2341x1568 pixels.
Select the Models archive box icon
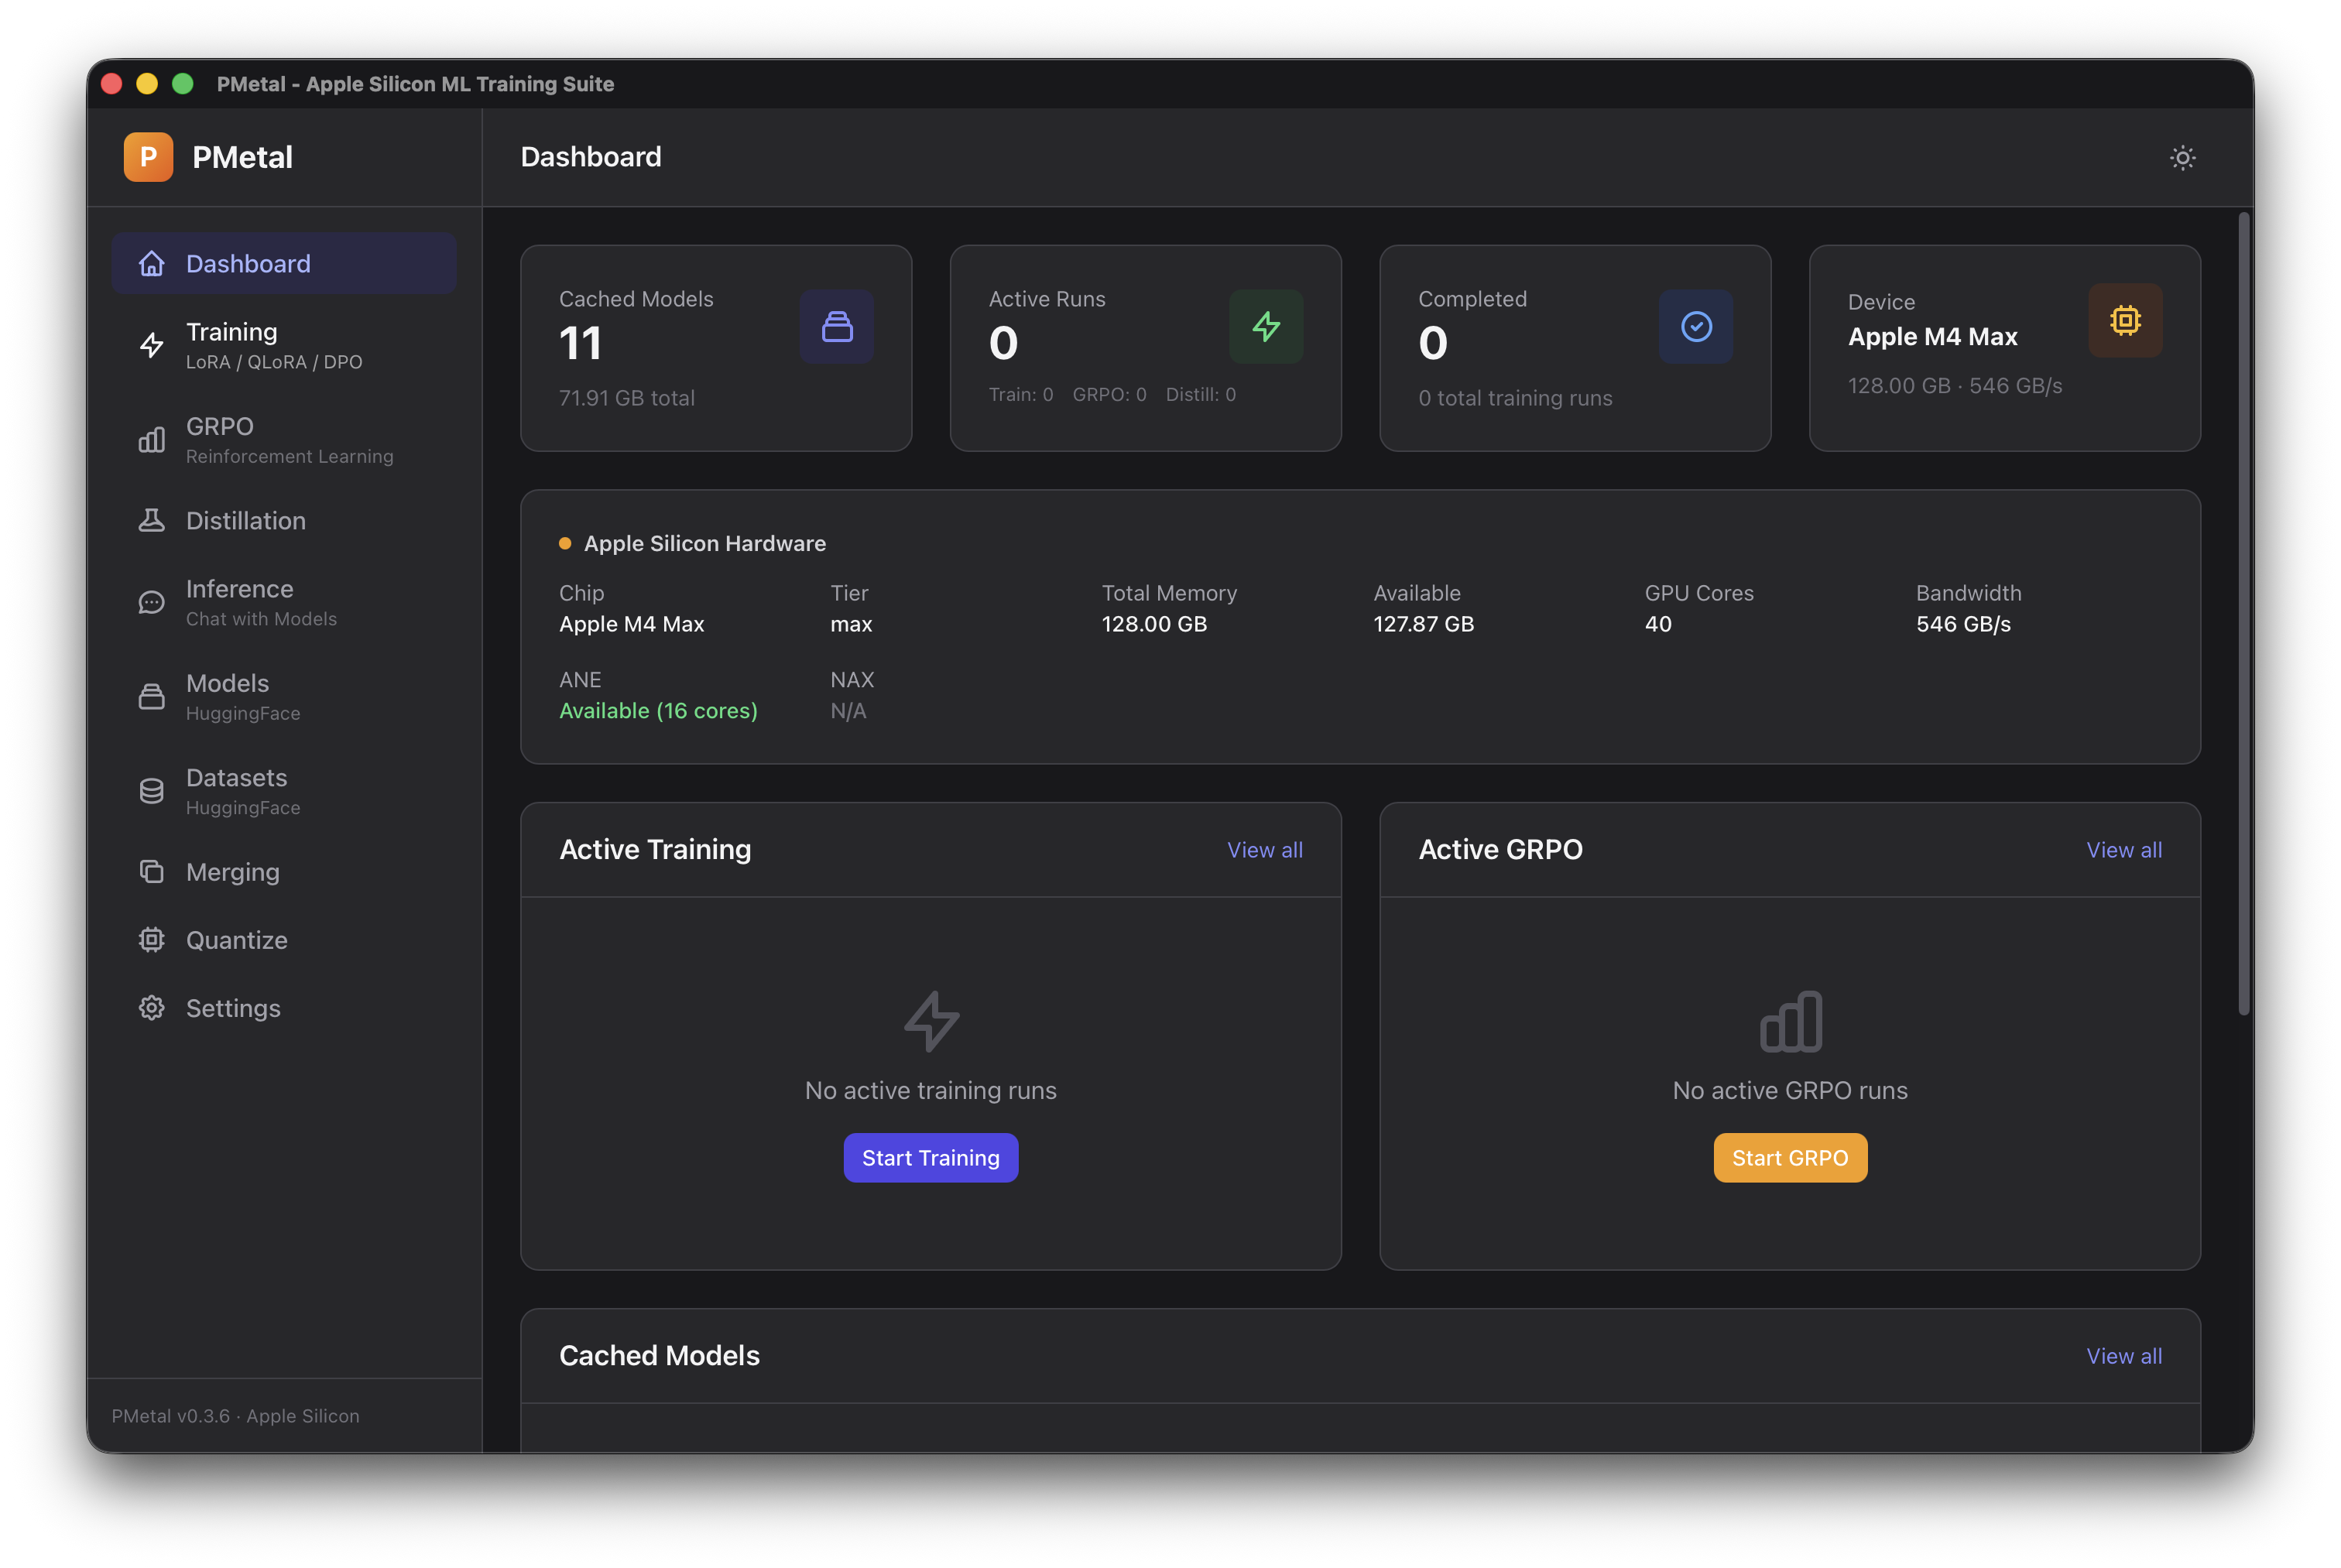(151, 696)
